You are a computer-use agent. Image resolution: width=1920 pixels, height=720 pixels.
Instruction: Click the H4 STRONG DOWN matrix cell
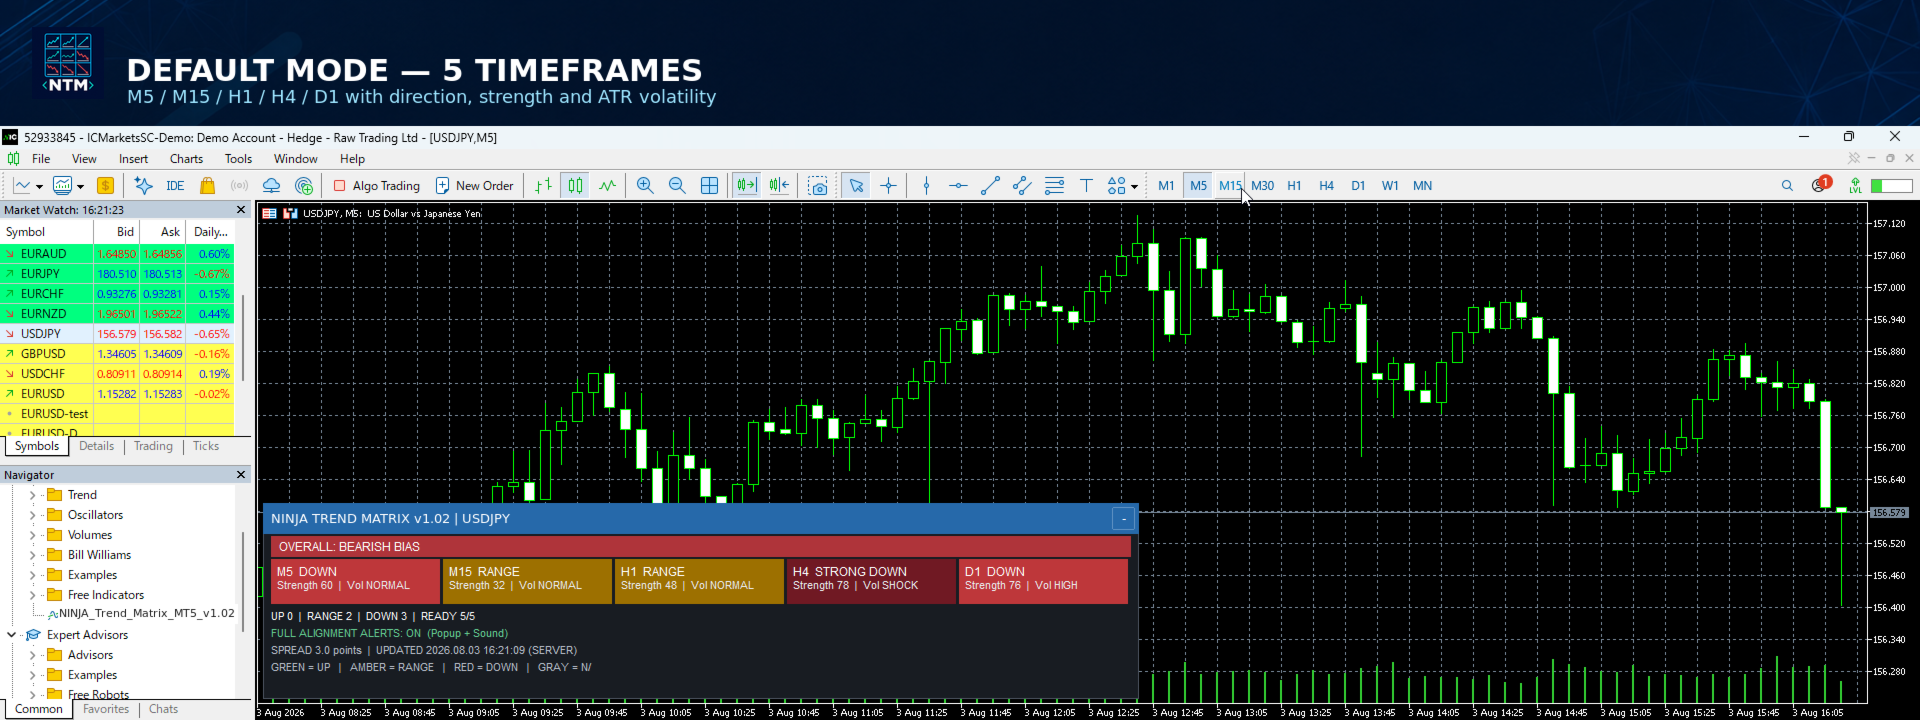click(871, 581)
